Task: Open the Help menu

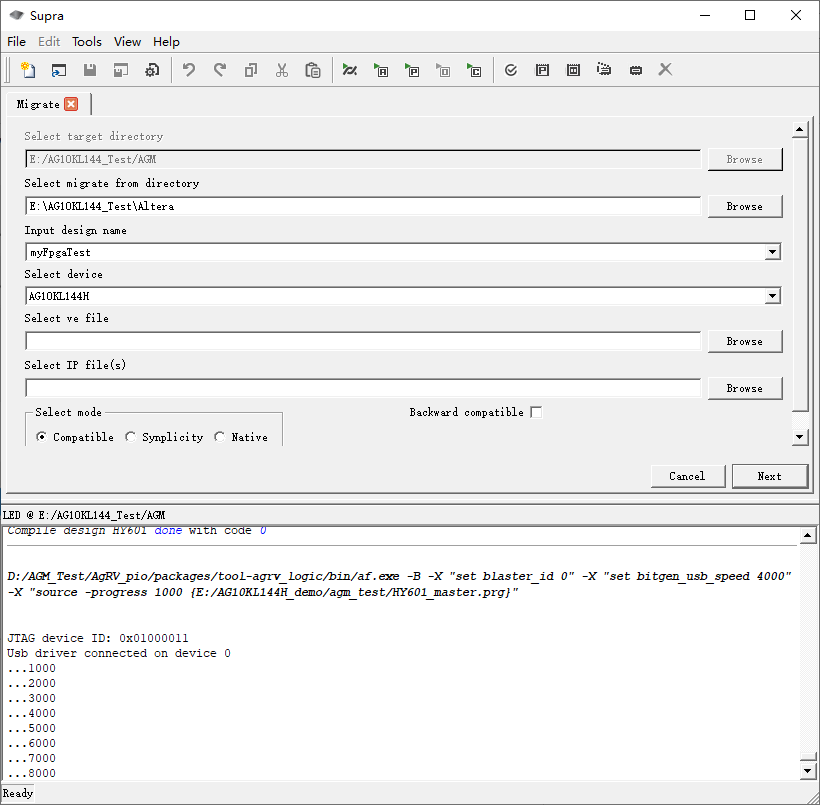Action: point(166,42)
